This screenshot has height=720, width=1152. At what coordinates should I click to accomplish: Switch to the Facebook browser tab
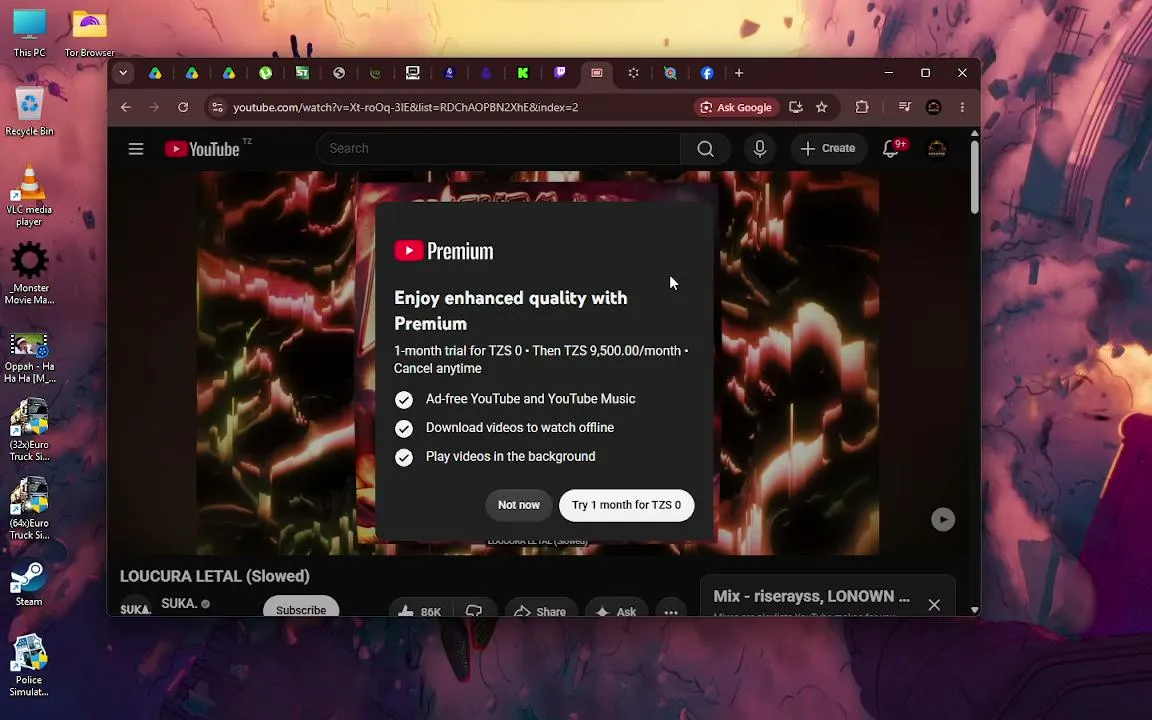point(707,73)
